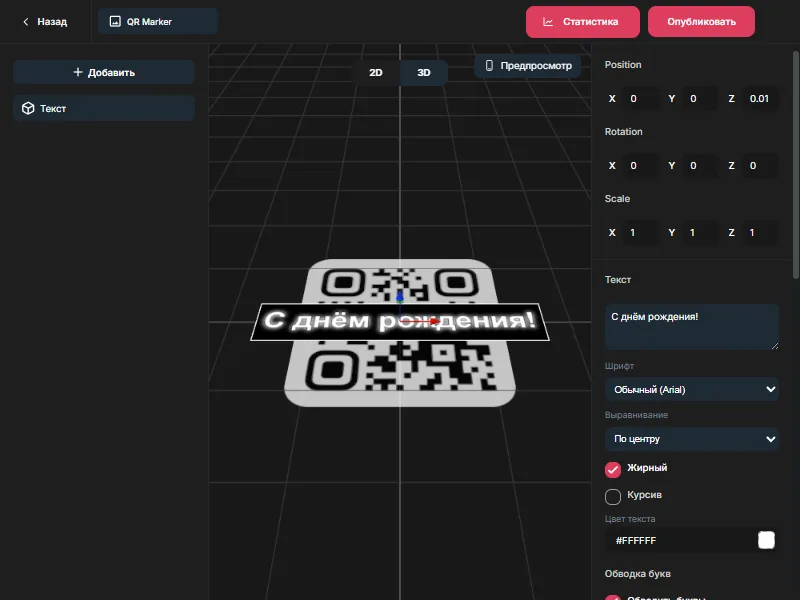Click the Обводка букв section heading
The width and height of the screenshot is (800, 600).
(637, 573)
